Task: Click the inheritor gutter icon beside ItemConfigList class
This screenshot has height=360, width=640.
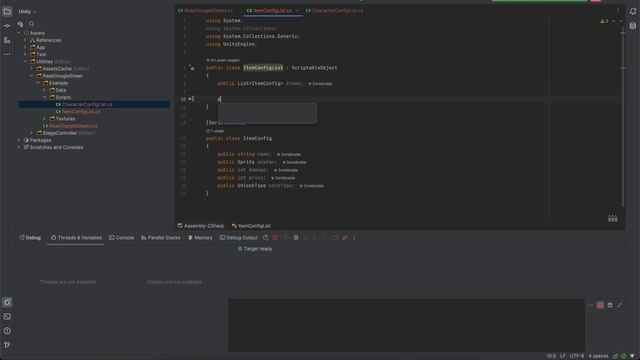Action: click(x=192, y=68)
